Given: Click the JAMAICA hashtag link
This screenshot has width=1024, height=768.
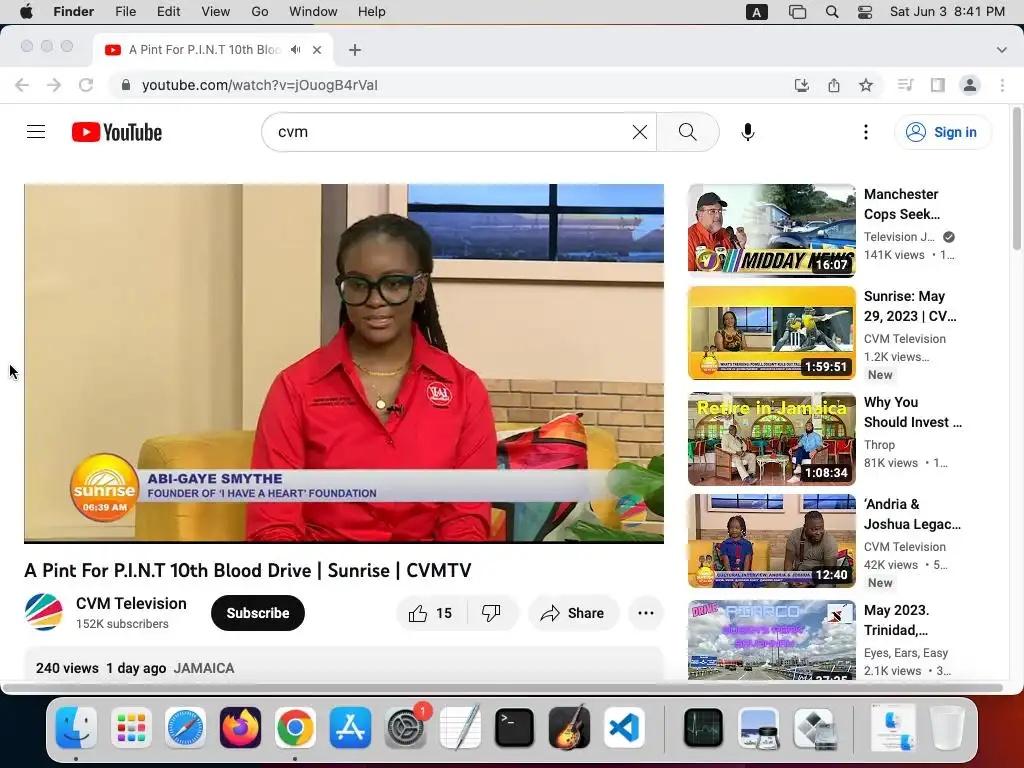Looking at the screenshot, I should pos(204,668).
